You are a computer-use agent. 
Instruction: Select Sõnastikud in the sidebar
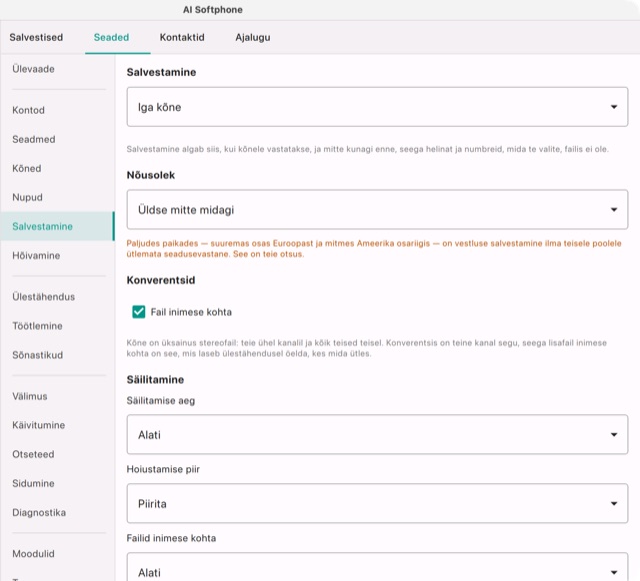tap(58, 355)
